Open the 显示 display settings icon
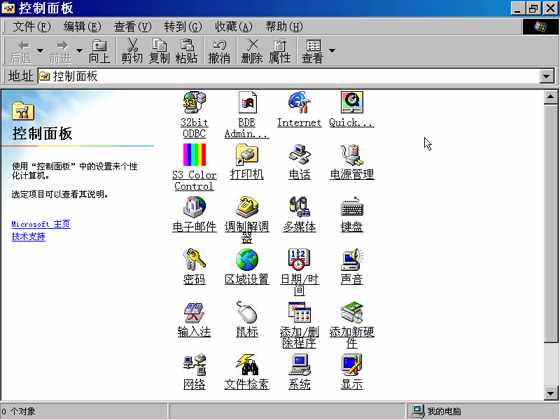Image resolution: width=560 pixels, height=420 pixels. 352,365
